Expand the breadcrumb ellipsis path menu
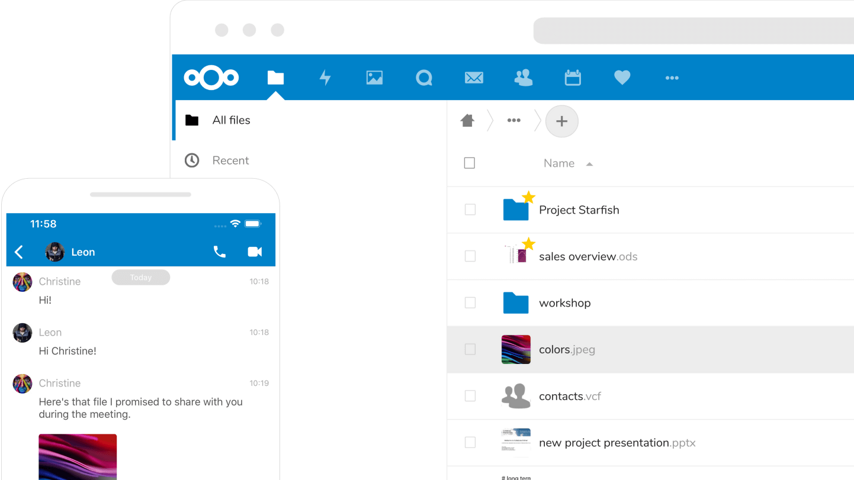 tap(514, 121)
